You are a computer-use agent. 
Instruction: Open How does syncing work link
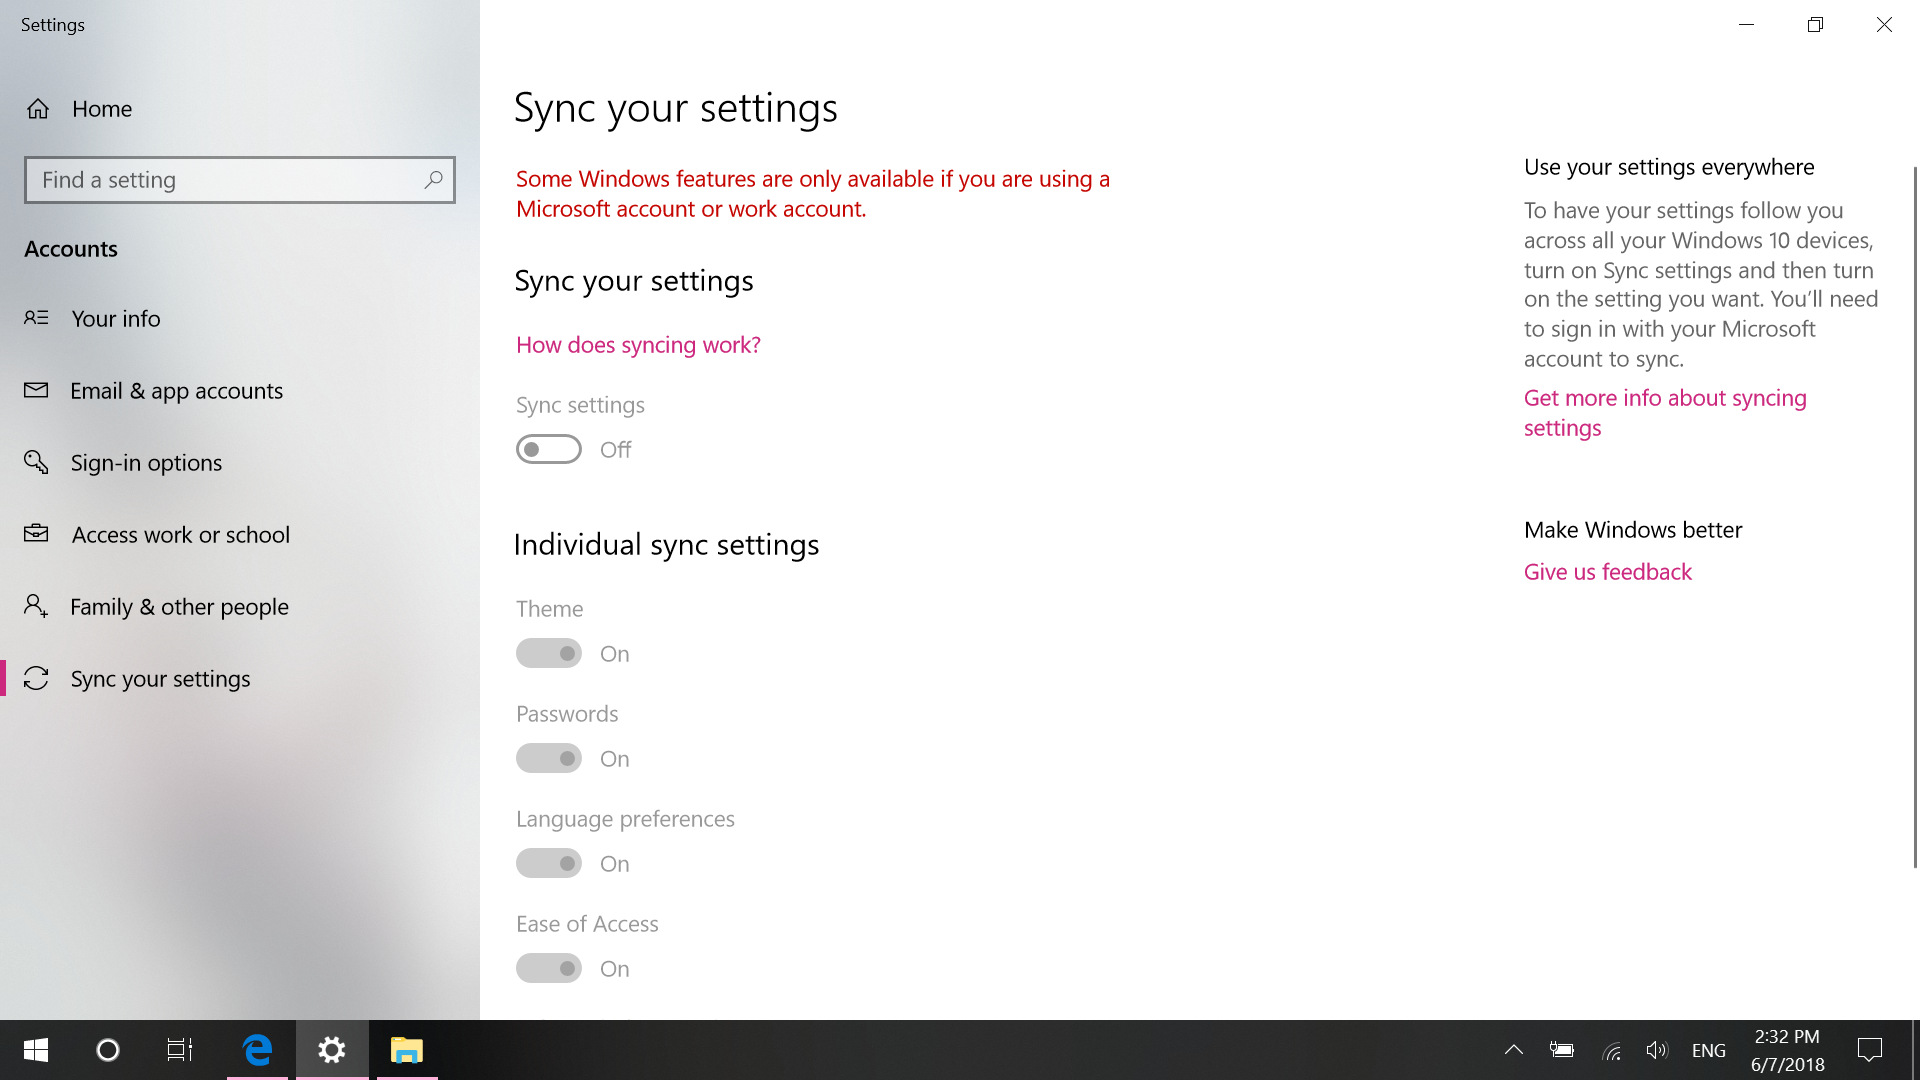click(x=638, y=345)
